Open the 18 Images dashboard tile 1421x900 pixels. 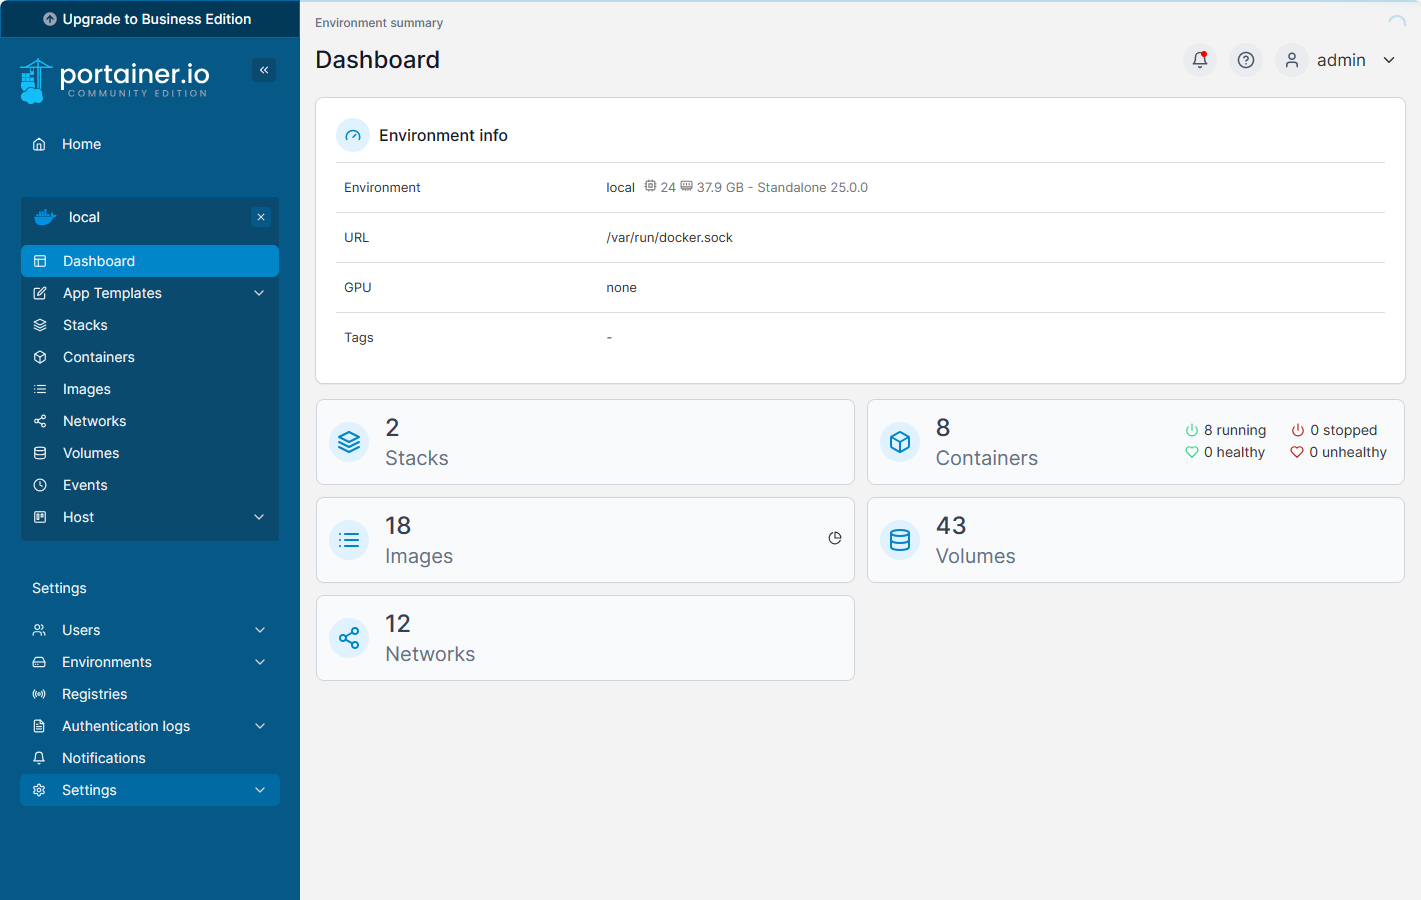pyautogui.click(x=585, y=540)
